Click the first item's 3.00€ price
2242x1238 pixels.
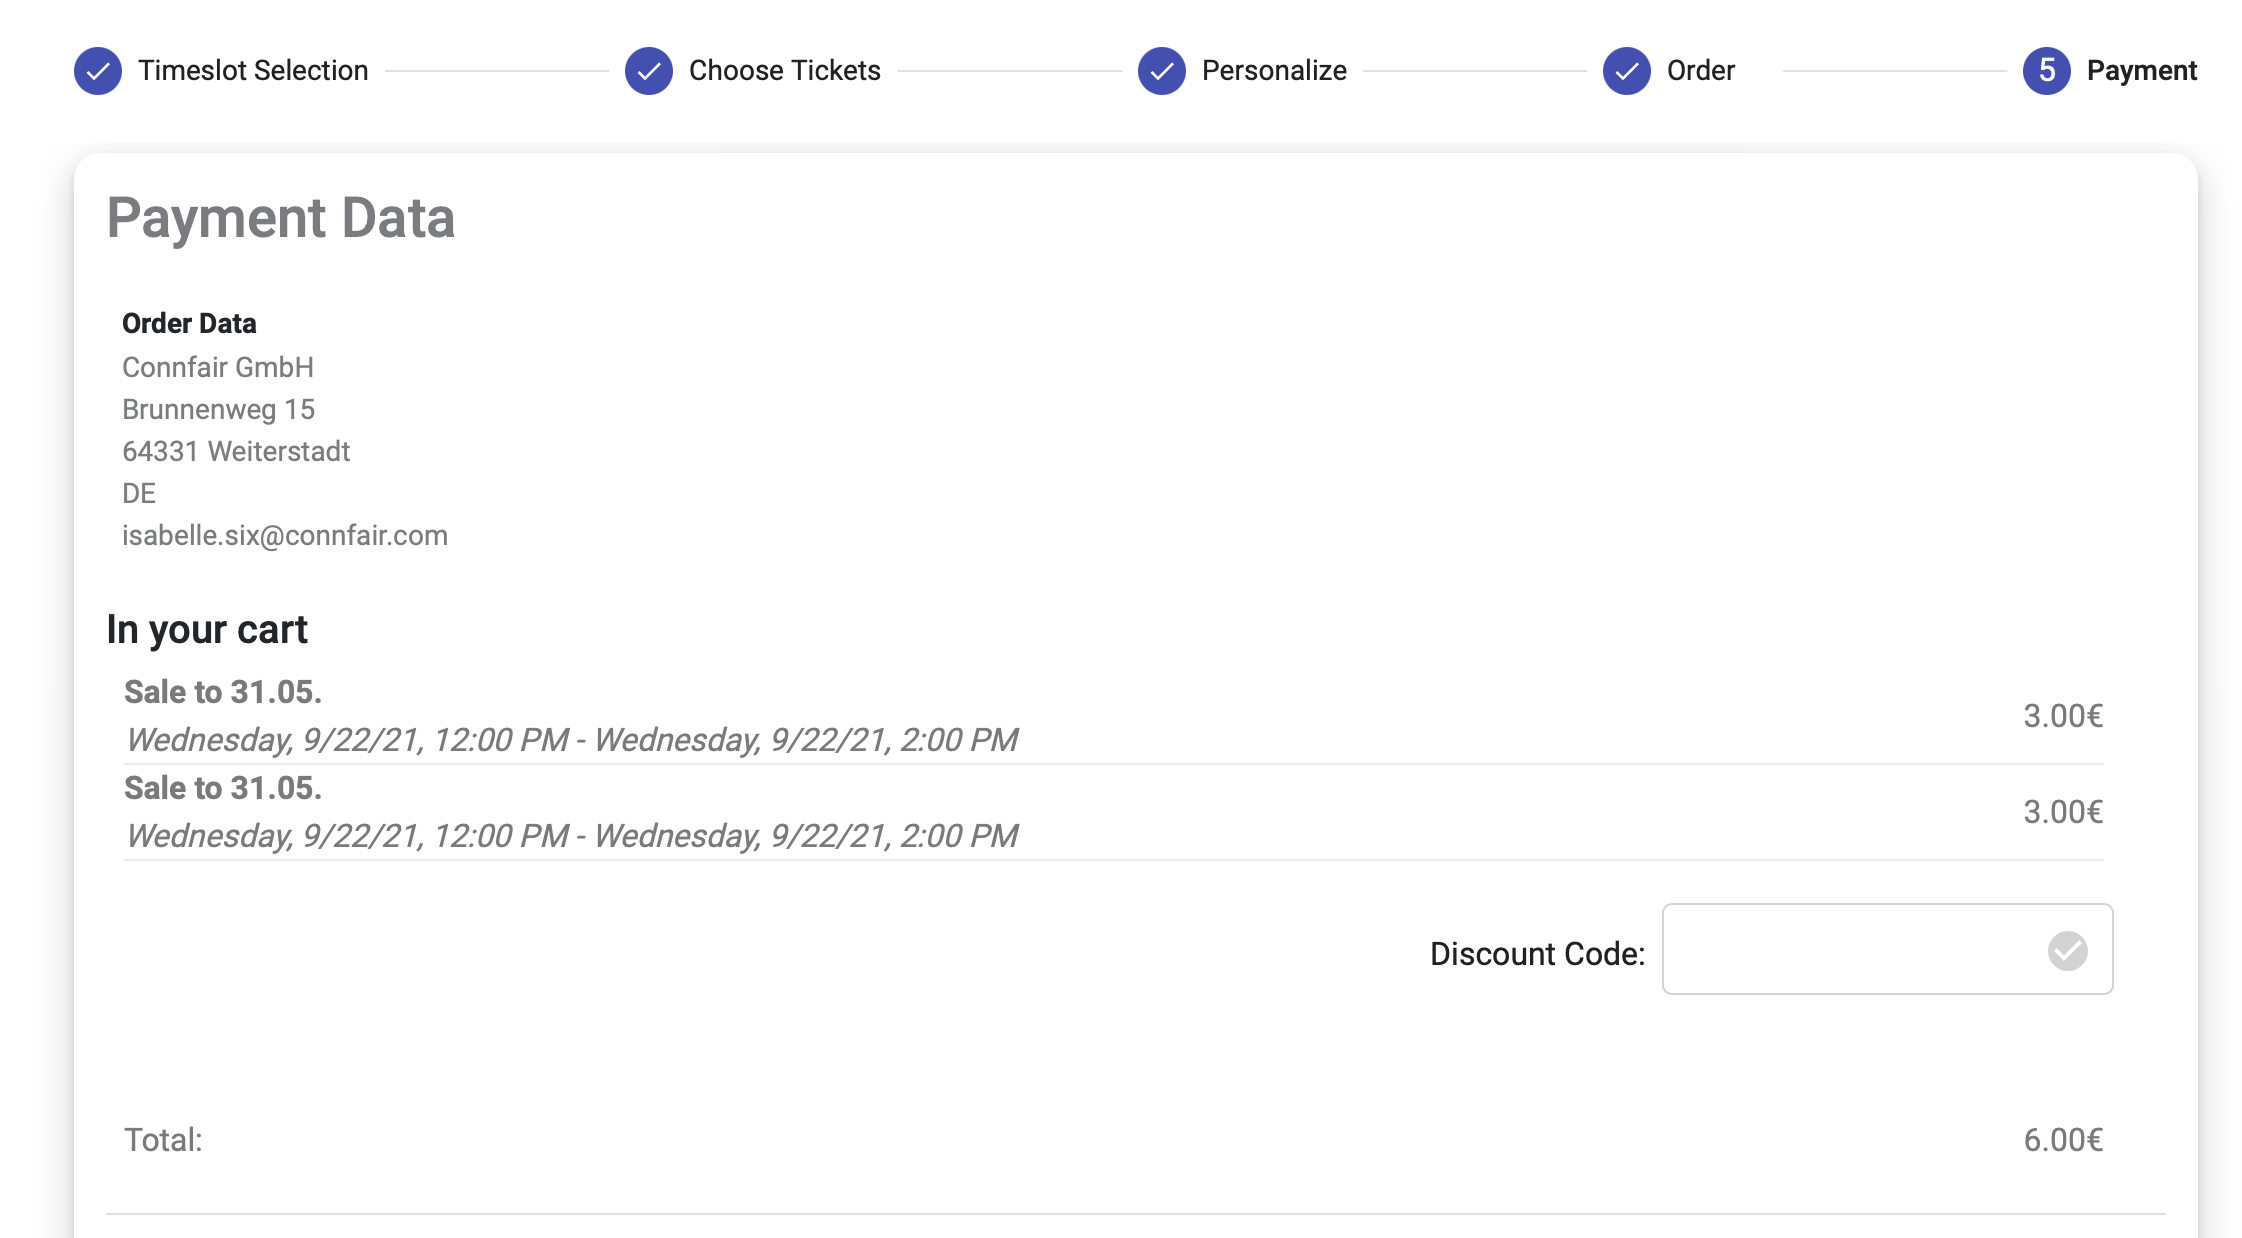tap(2062, 716)
